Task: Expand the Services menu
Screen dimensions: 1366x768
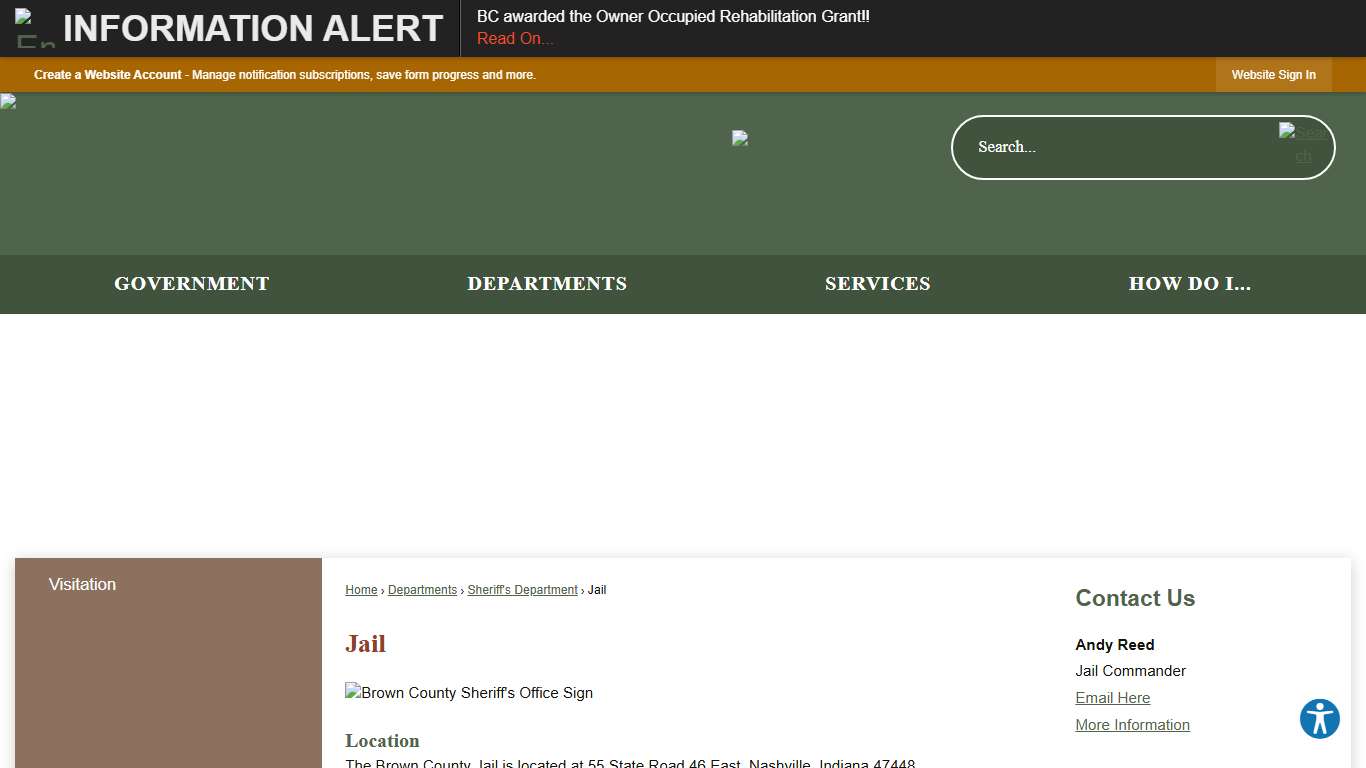Action: pos(877,284)
